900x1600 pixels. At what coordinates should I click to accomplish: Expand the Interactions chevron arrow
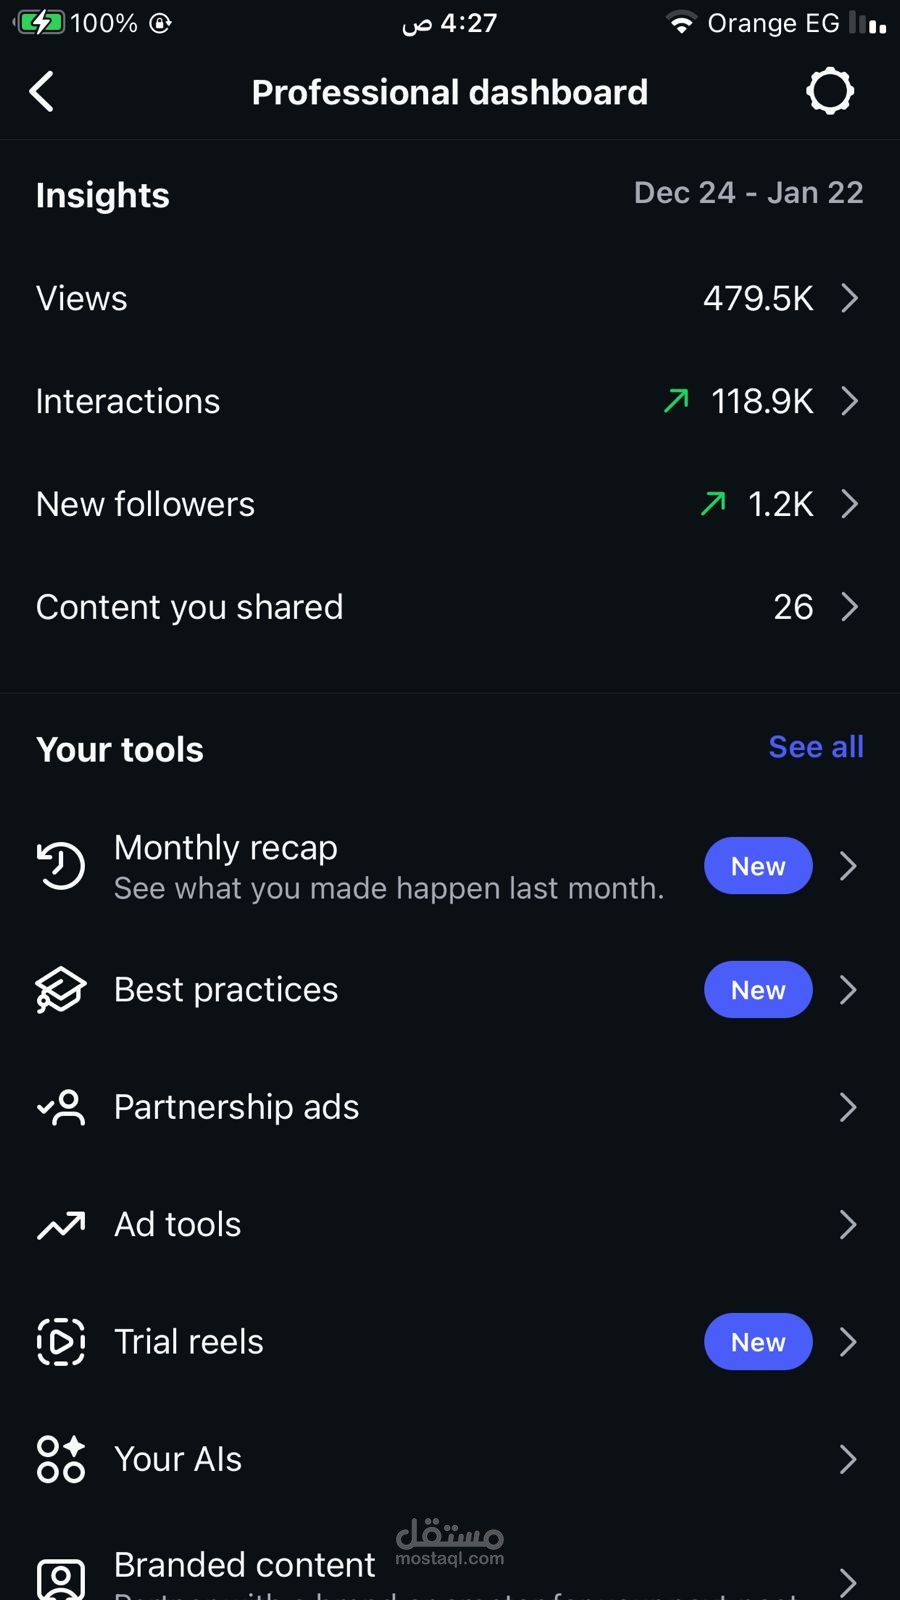[x=849, y=401]
